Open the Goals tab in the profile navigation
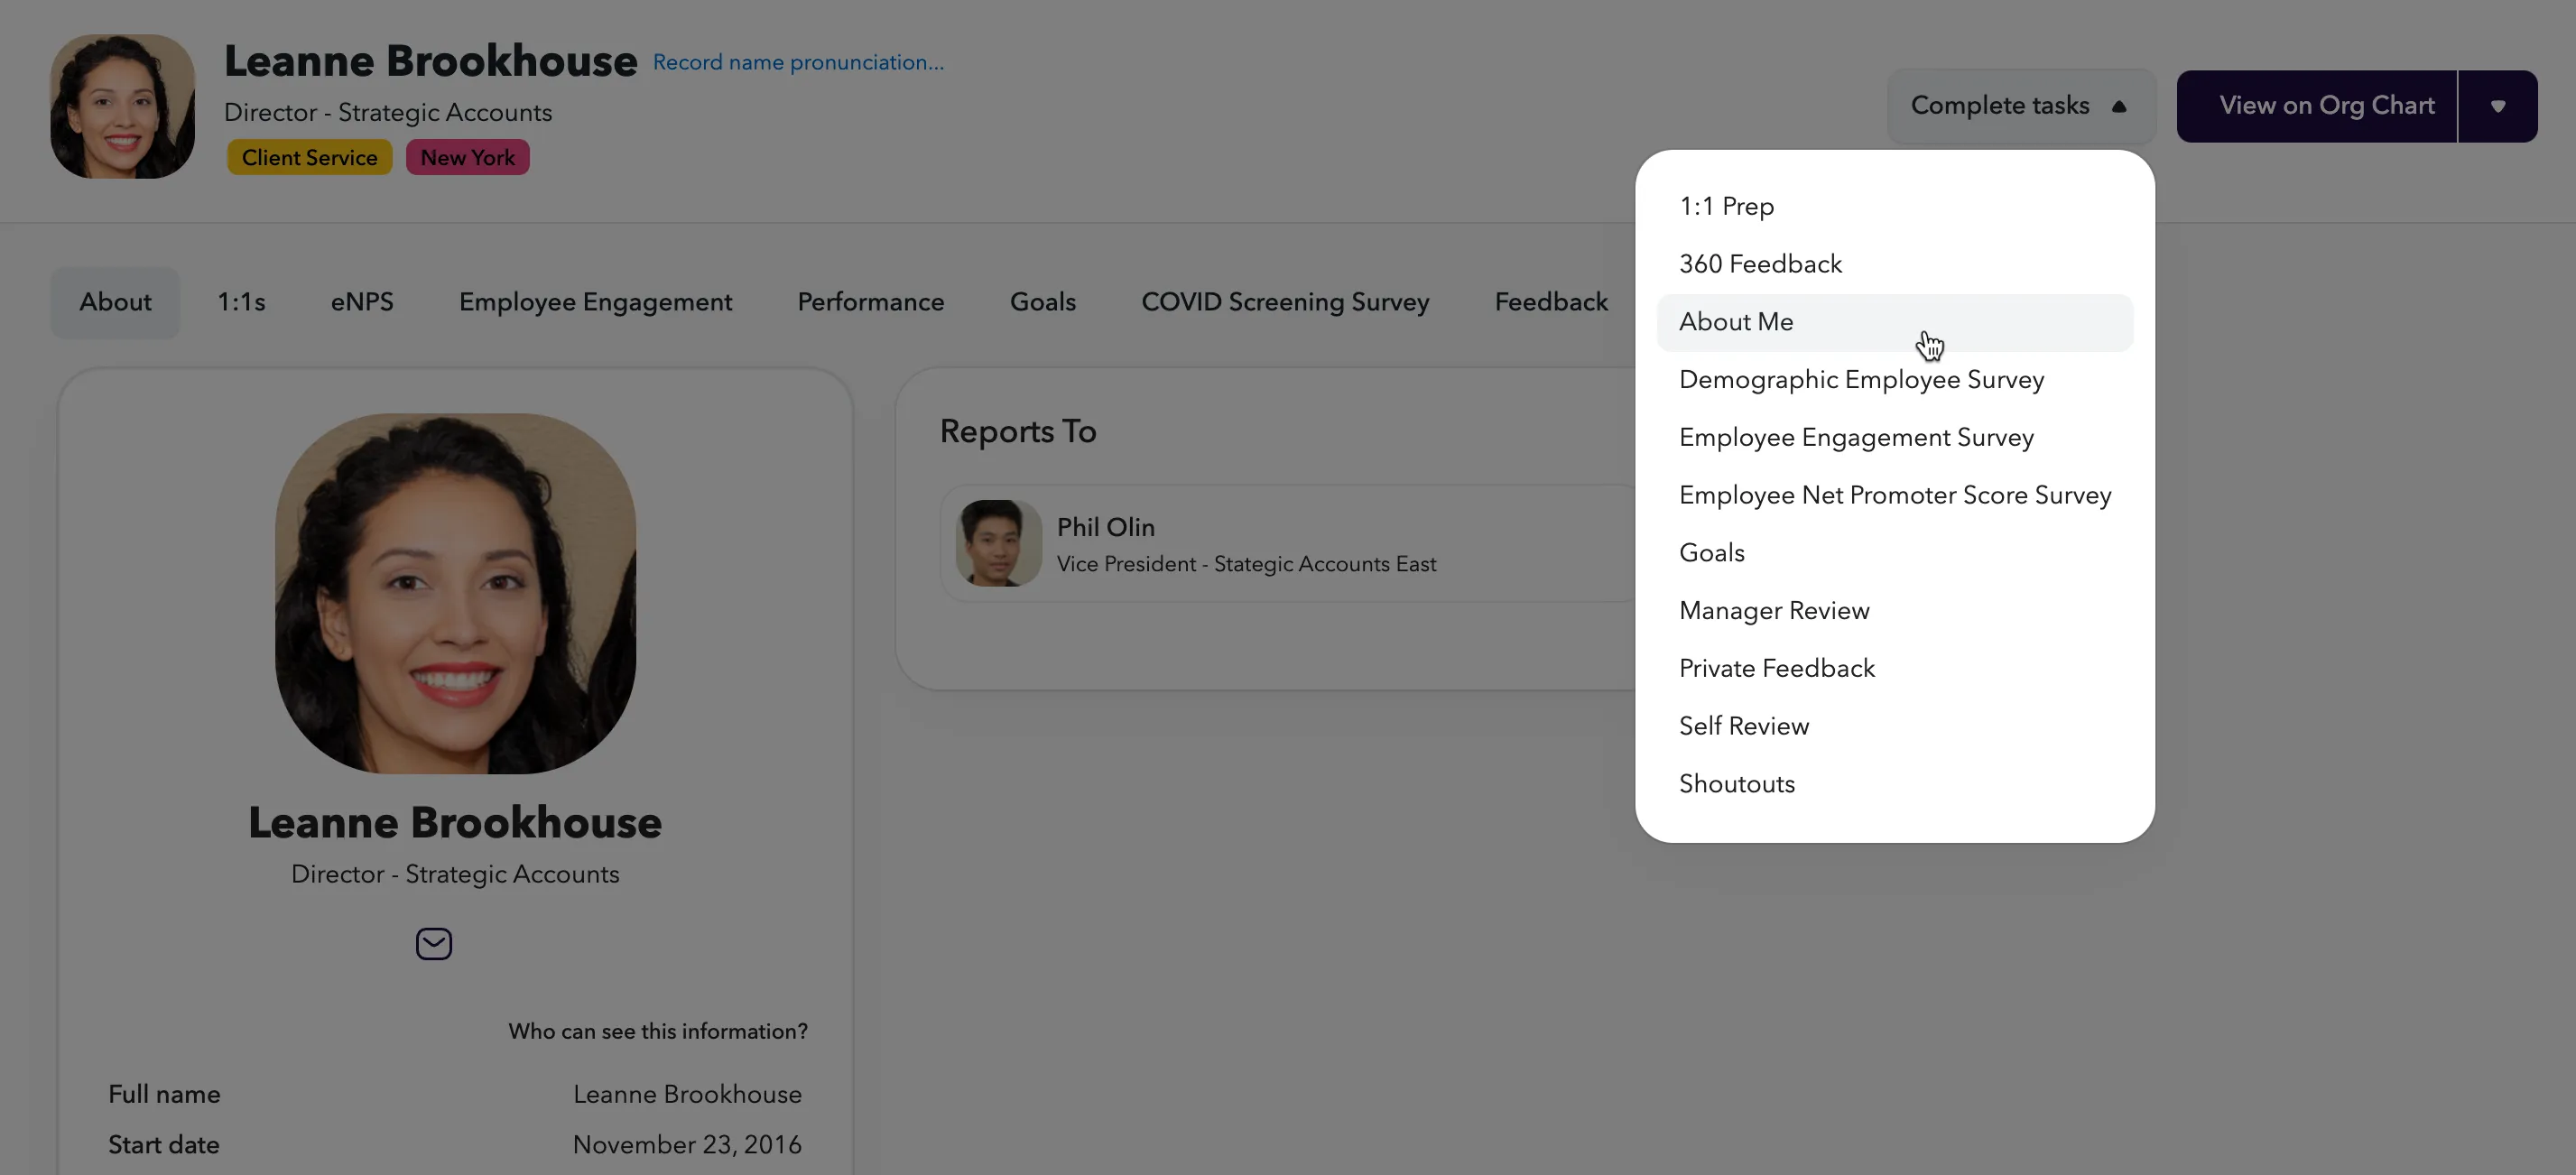 click(x=1042, y=302)
